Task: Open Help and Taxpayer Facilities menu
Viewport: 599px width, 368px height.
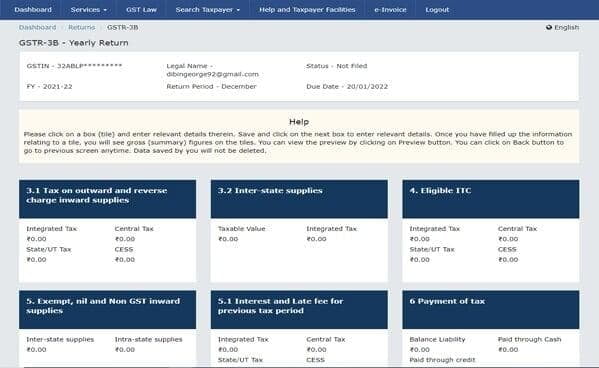Action: point(307,10)
